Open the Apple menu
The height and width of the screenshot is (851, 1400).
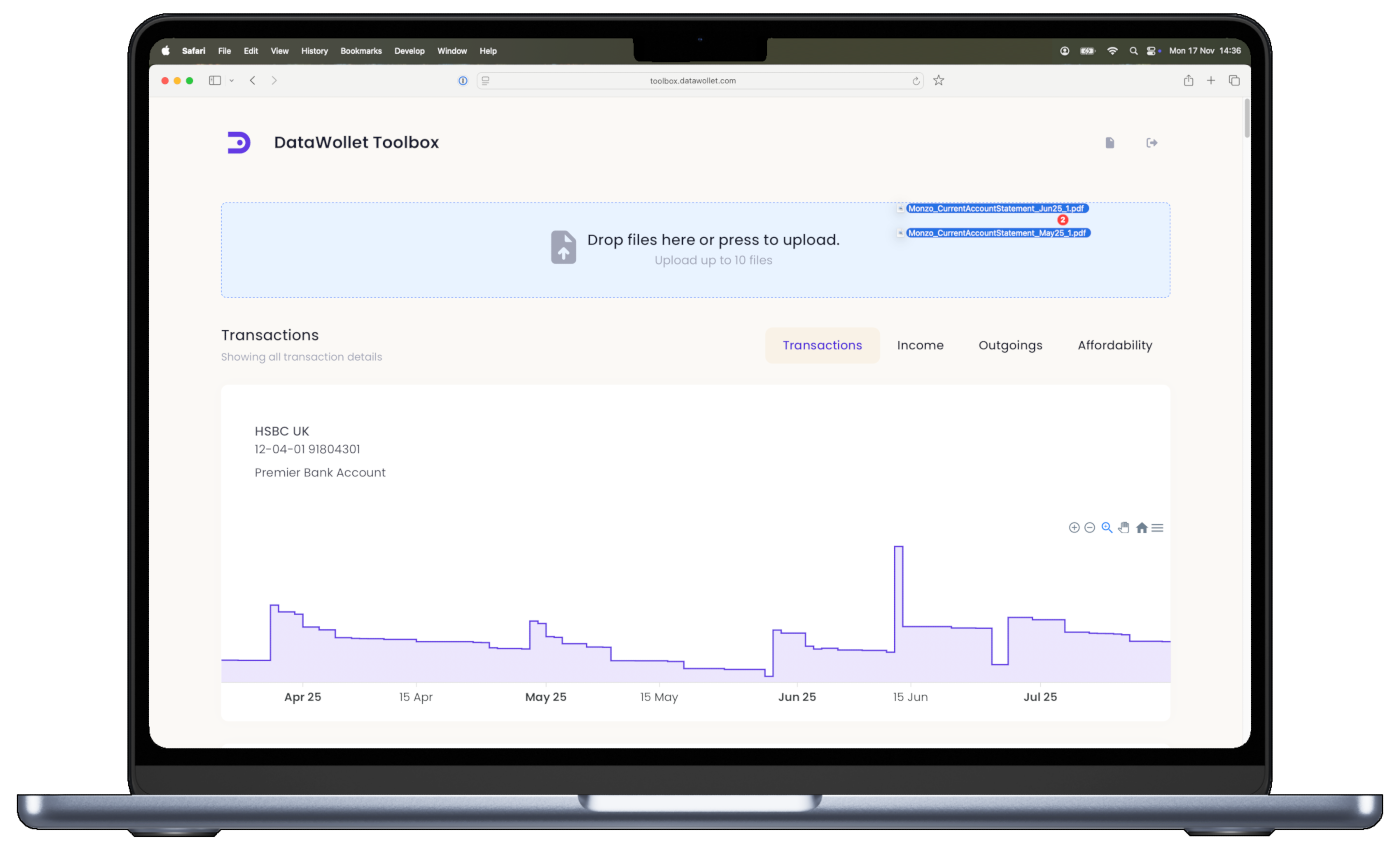166,51
